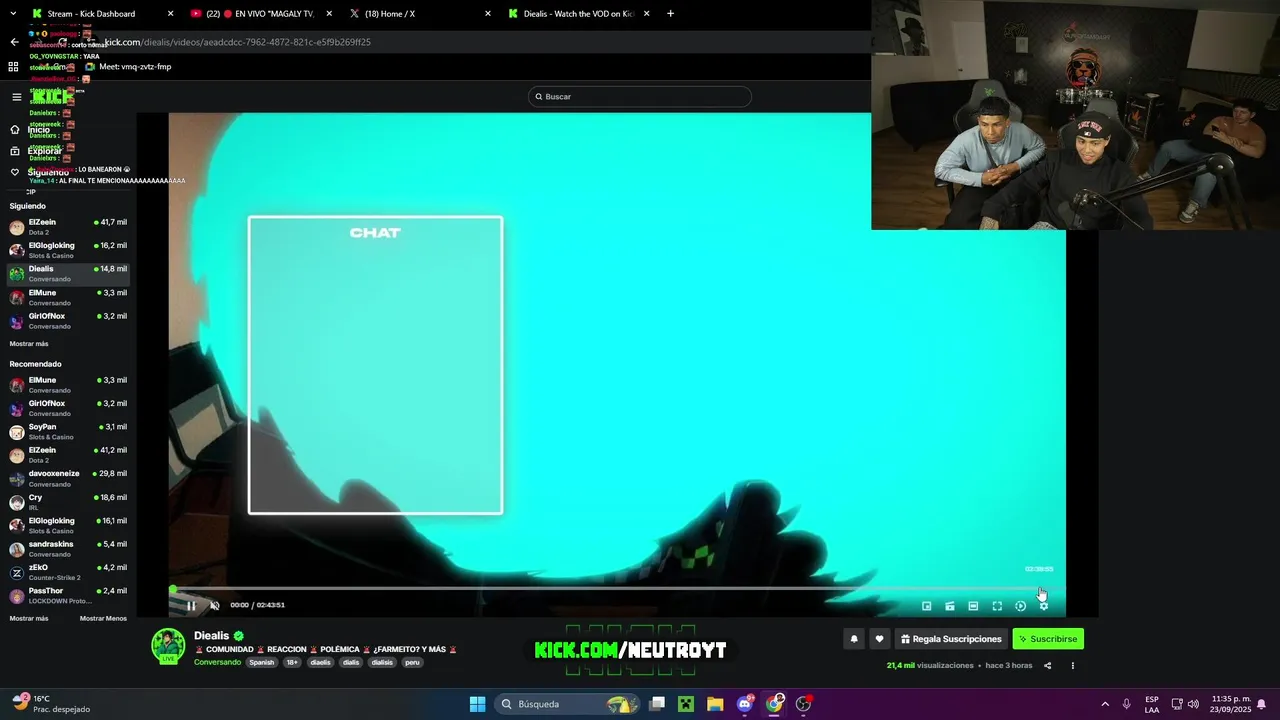
Task: Open the browser apps grid icon
Action: pyautogui.click(x=13, y=67)
